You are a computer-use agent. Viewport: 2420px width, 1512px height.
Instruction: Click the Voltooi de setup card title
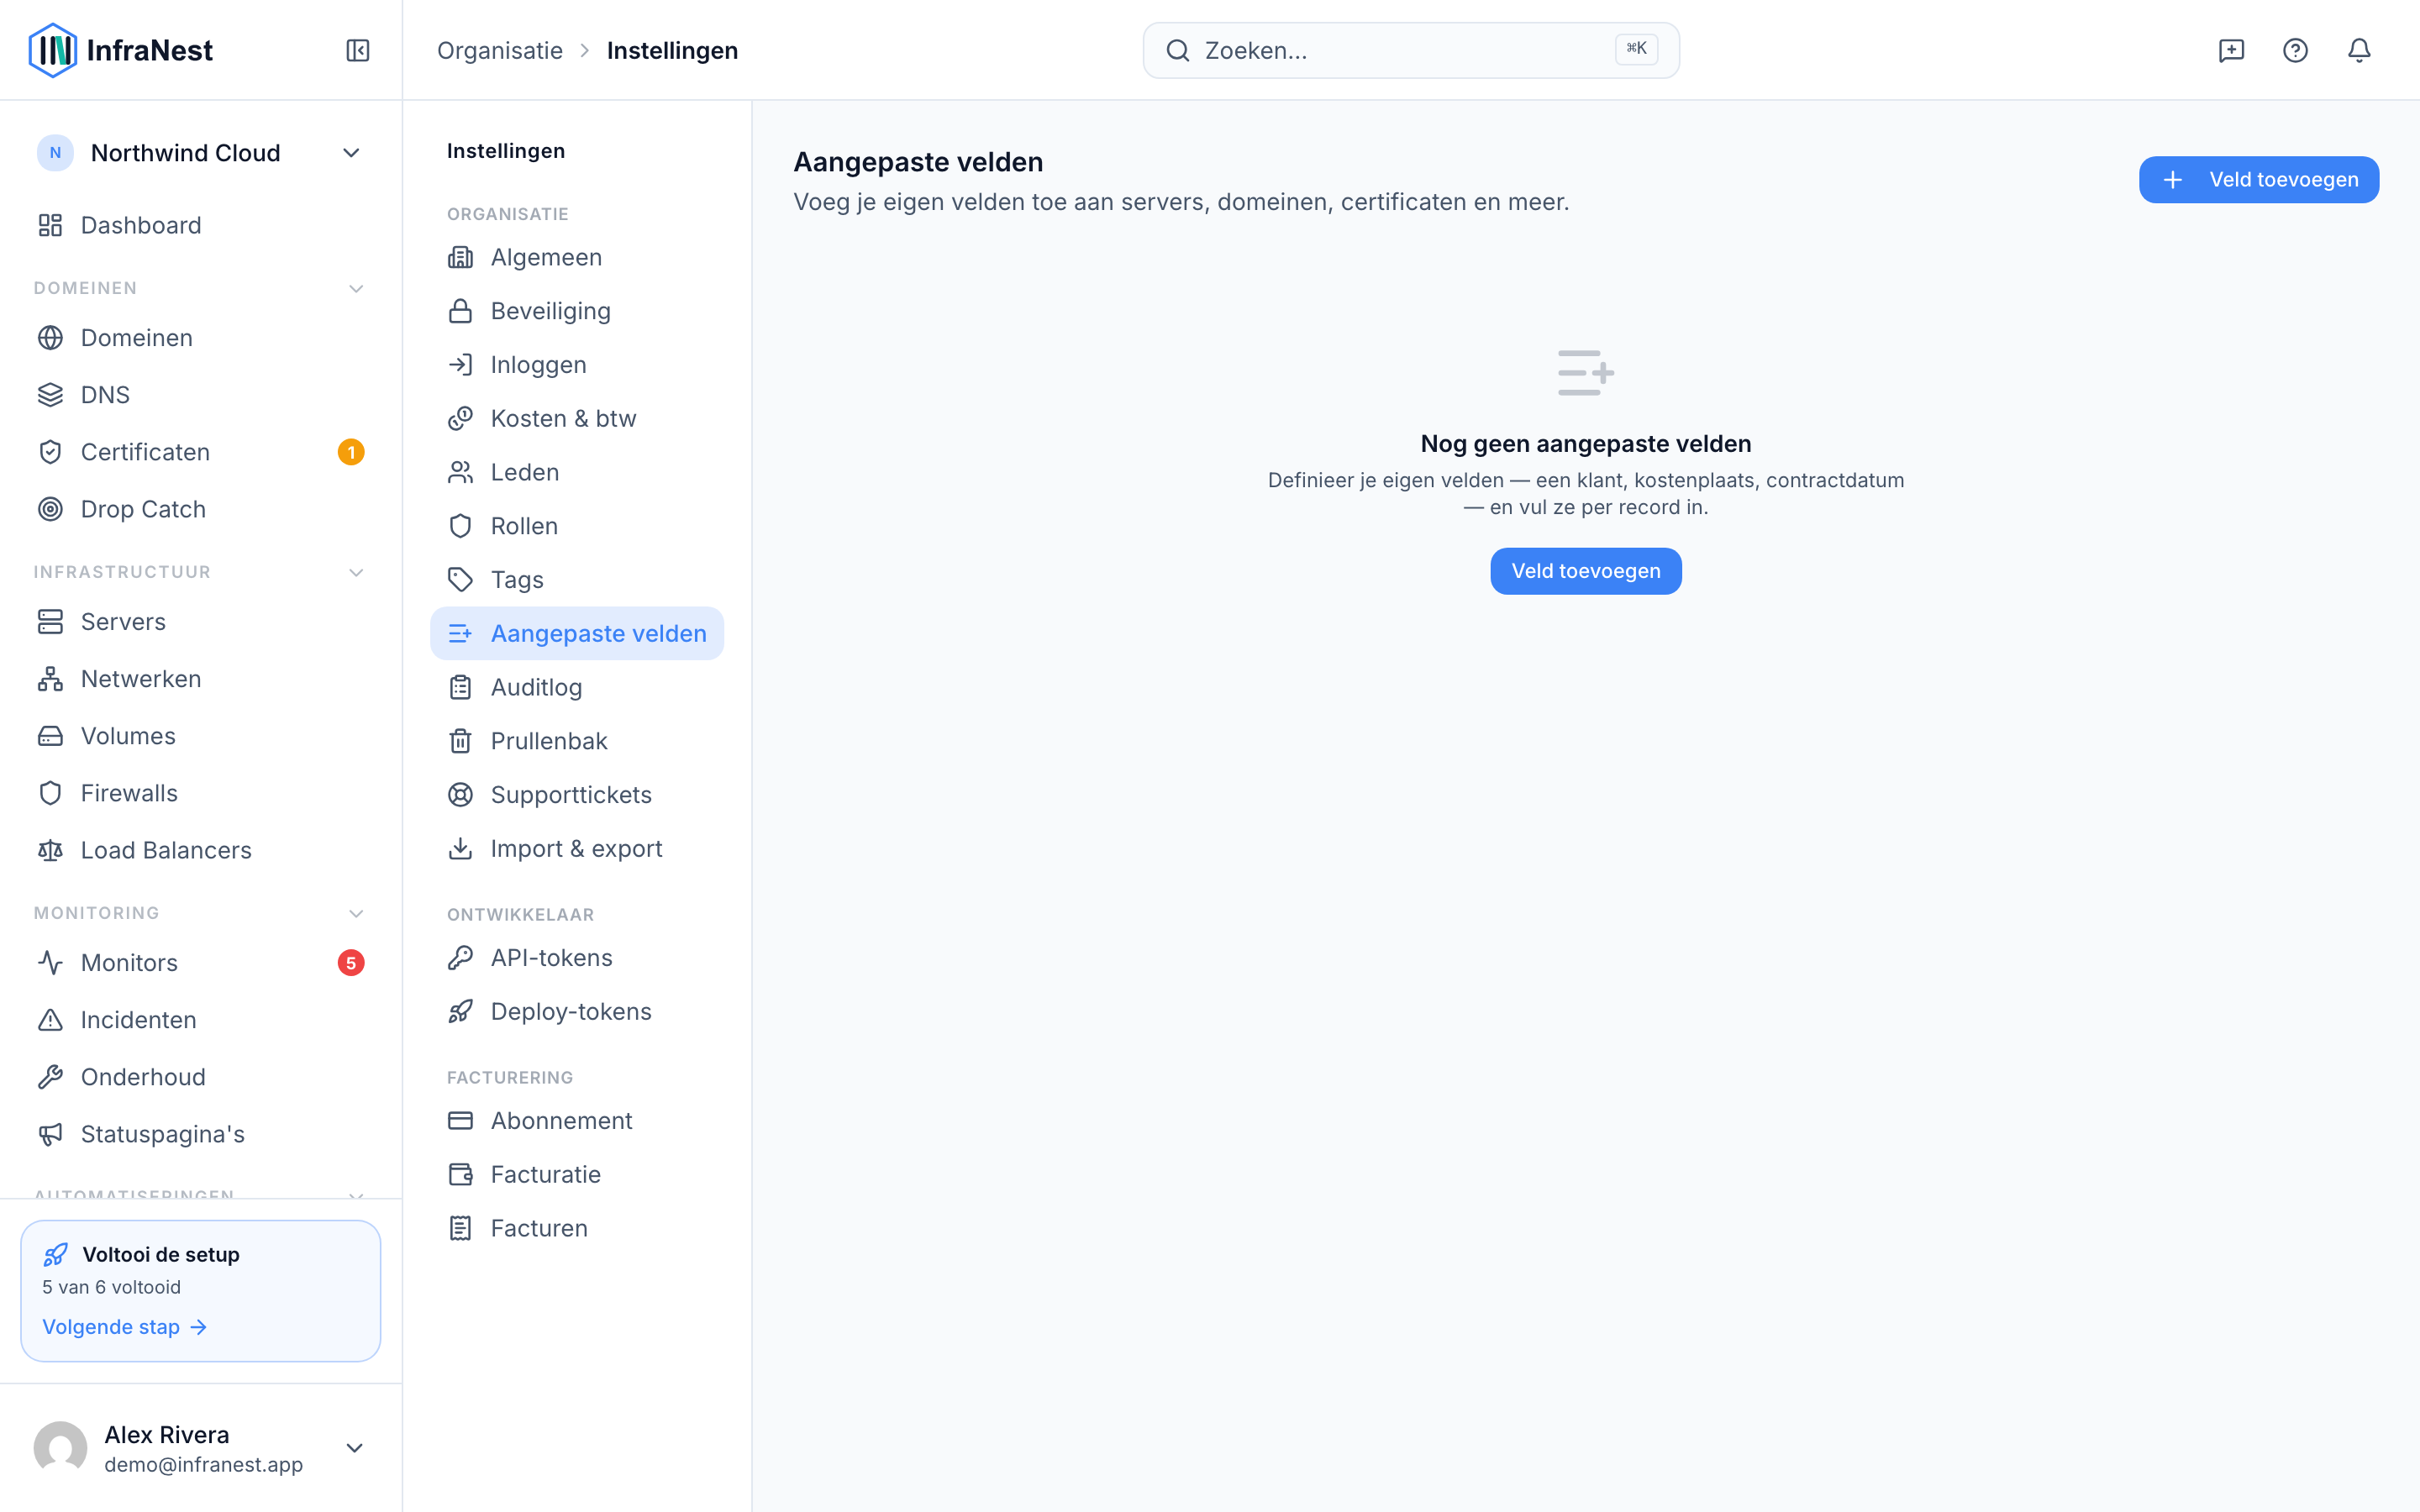tap(161, 1254)
